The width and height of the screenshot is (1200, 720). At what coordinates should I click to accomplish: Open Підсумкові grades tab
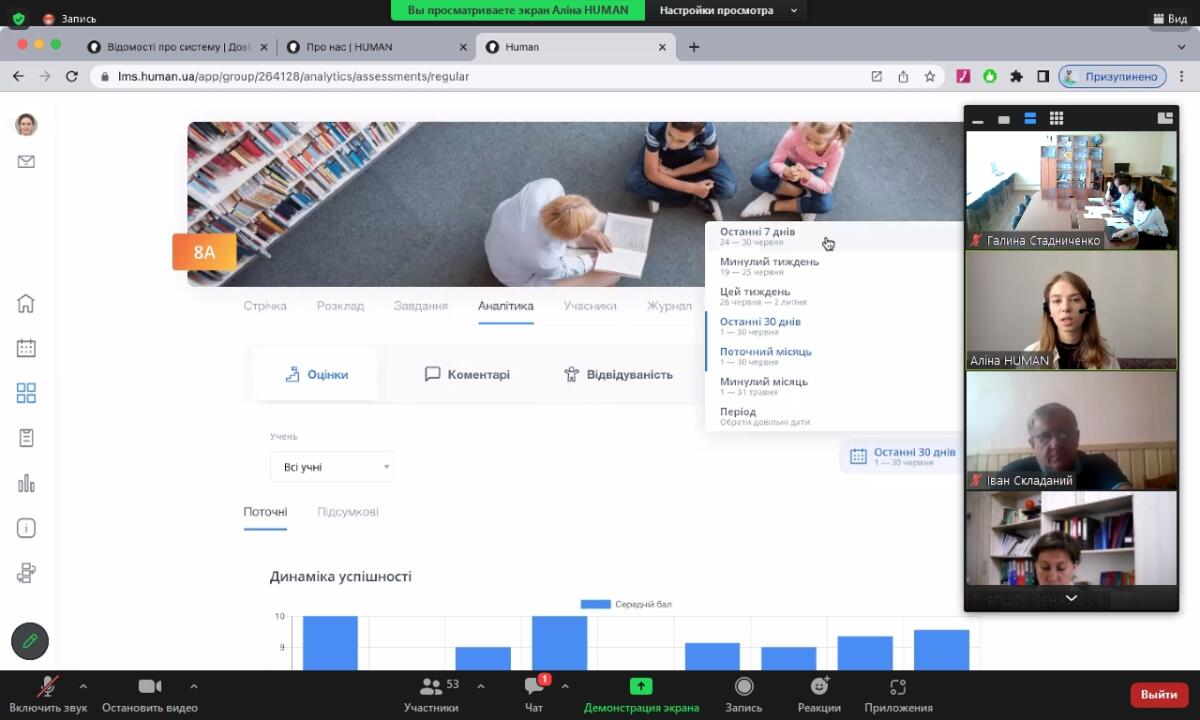[348, 512]
